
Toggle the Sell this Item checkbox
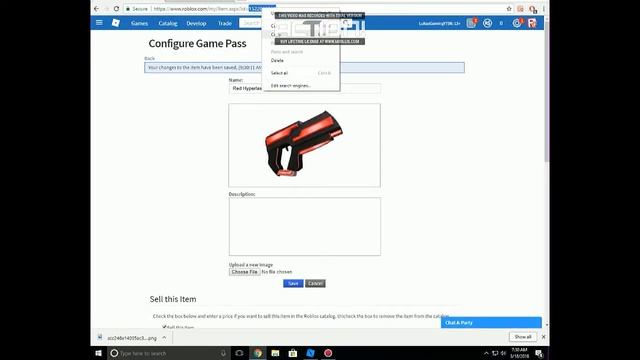pyautogui.click(x=164, y=327)
